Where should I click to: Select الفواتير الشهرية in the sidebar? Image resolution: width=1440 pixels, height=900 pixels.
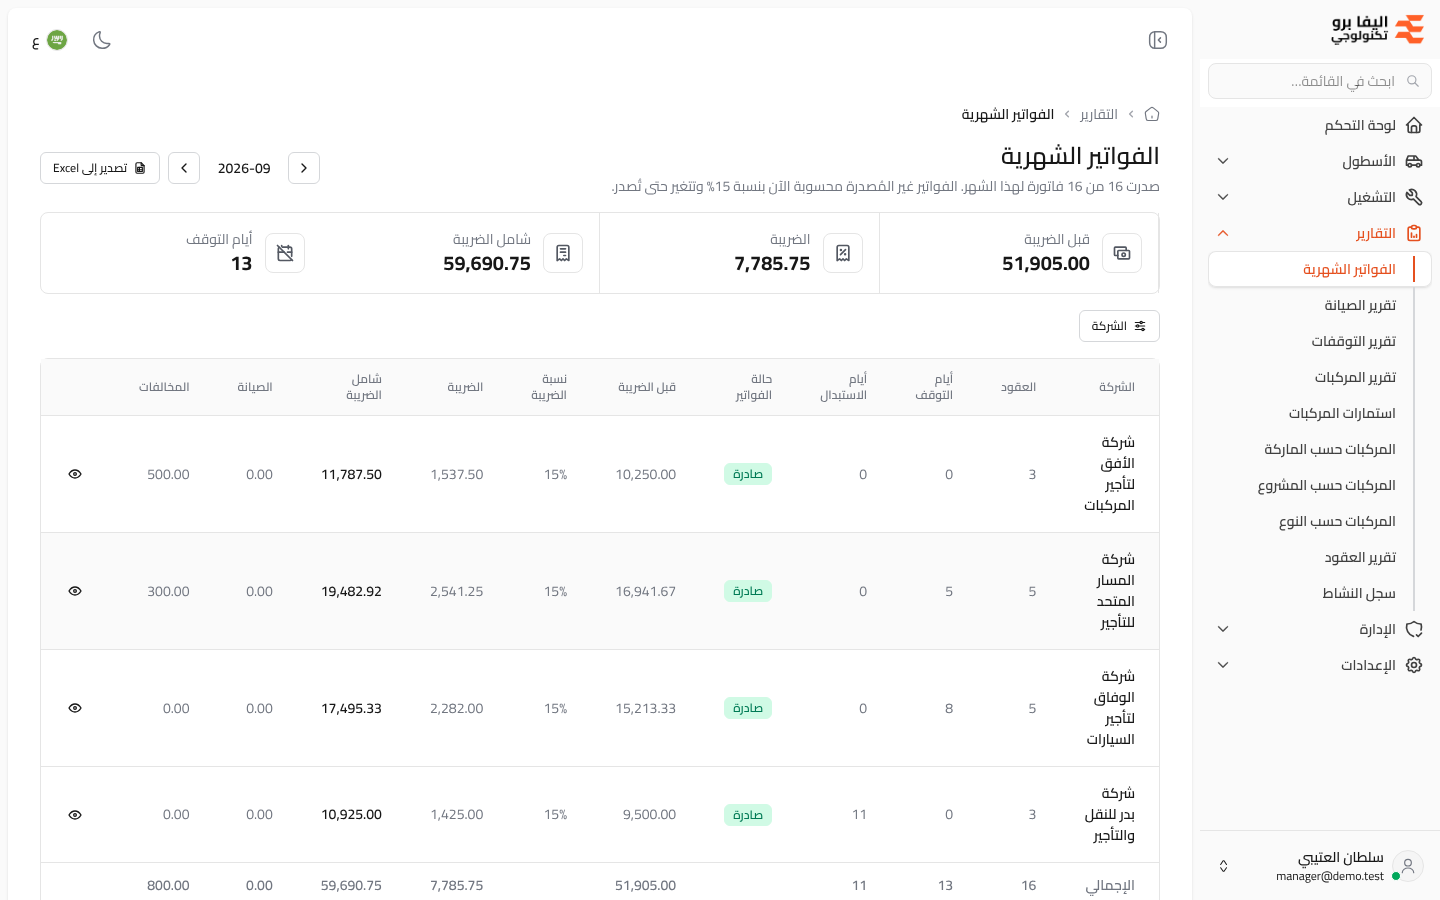(1320, 269)
